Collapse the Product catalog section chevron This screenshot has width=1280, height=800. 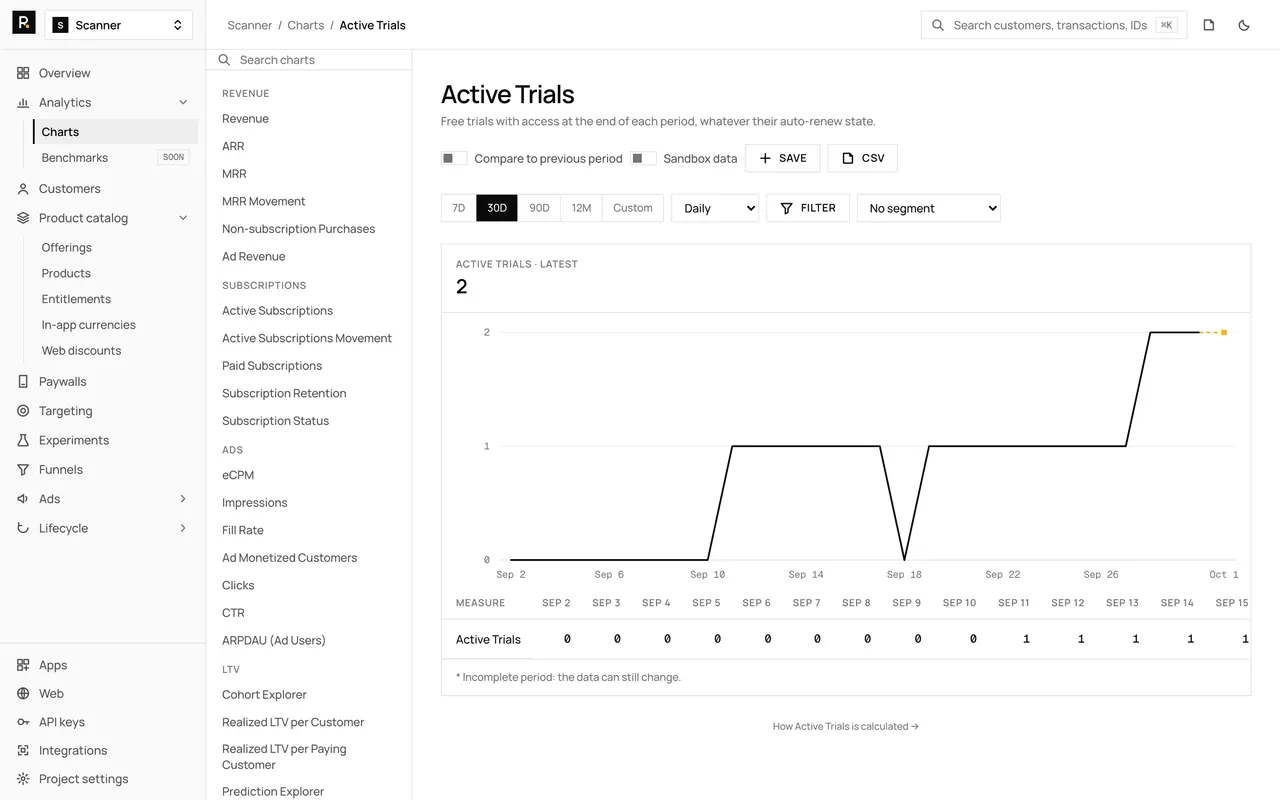[x=183, y=218]
